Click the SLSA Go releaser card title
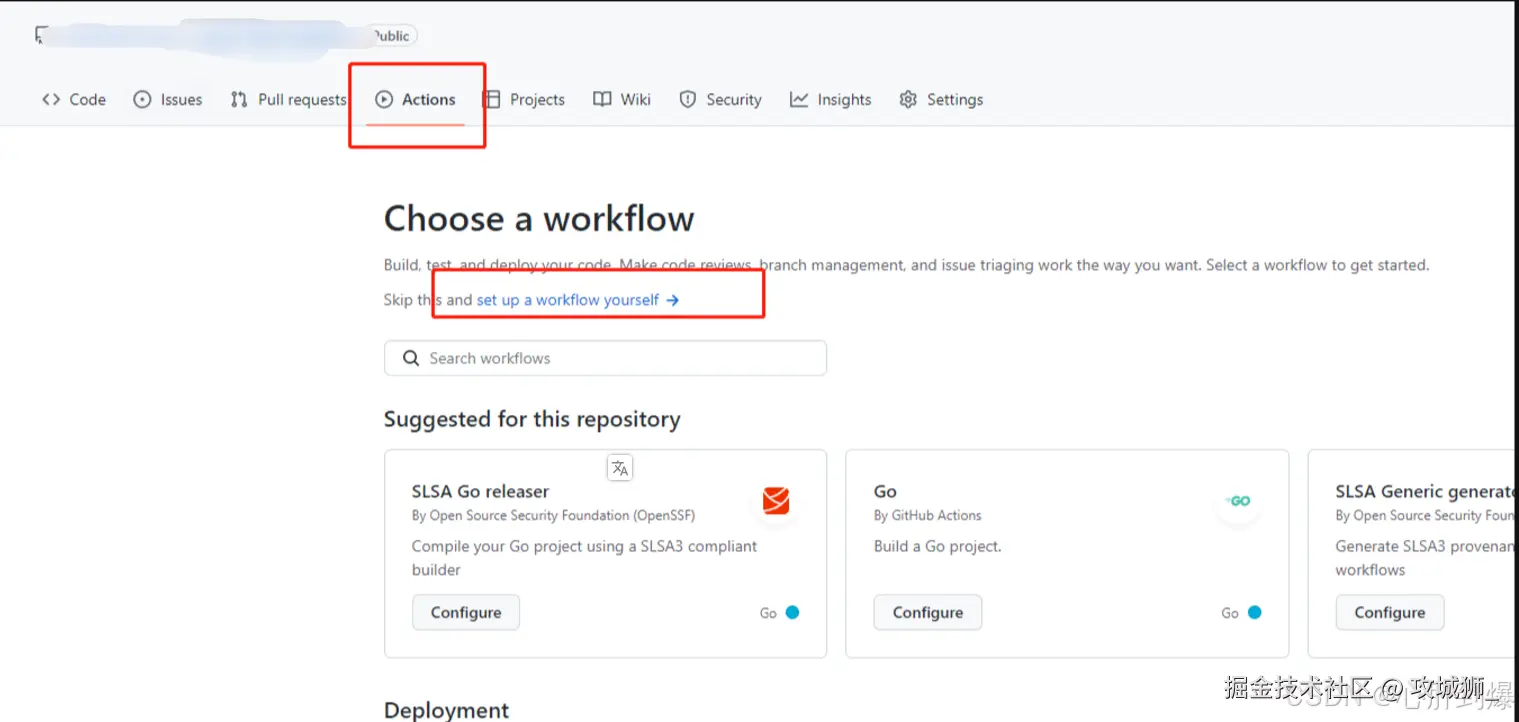 coord(481,491)
